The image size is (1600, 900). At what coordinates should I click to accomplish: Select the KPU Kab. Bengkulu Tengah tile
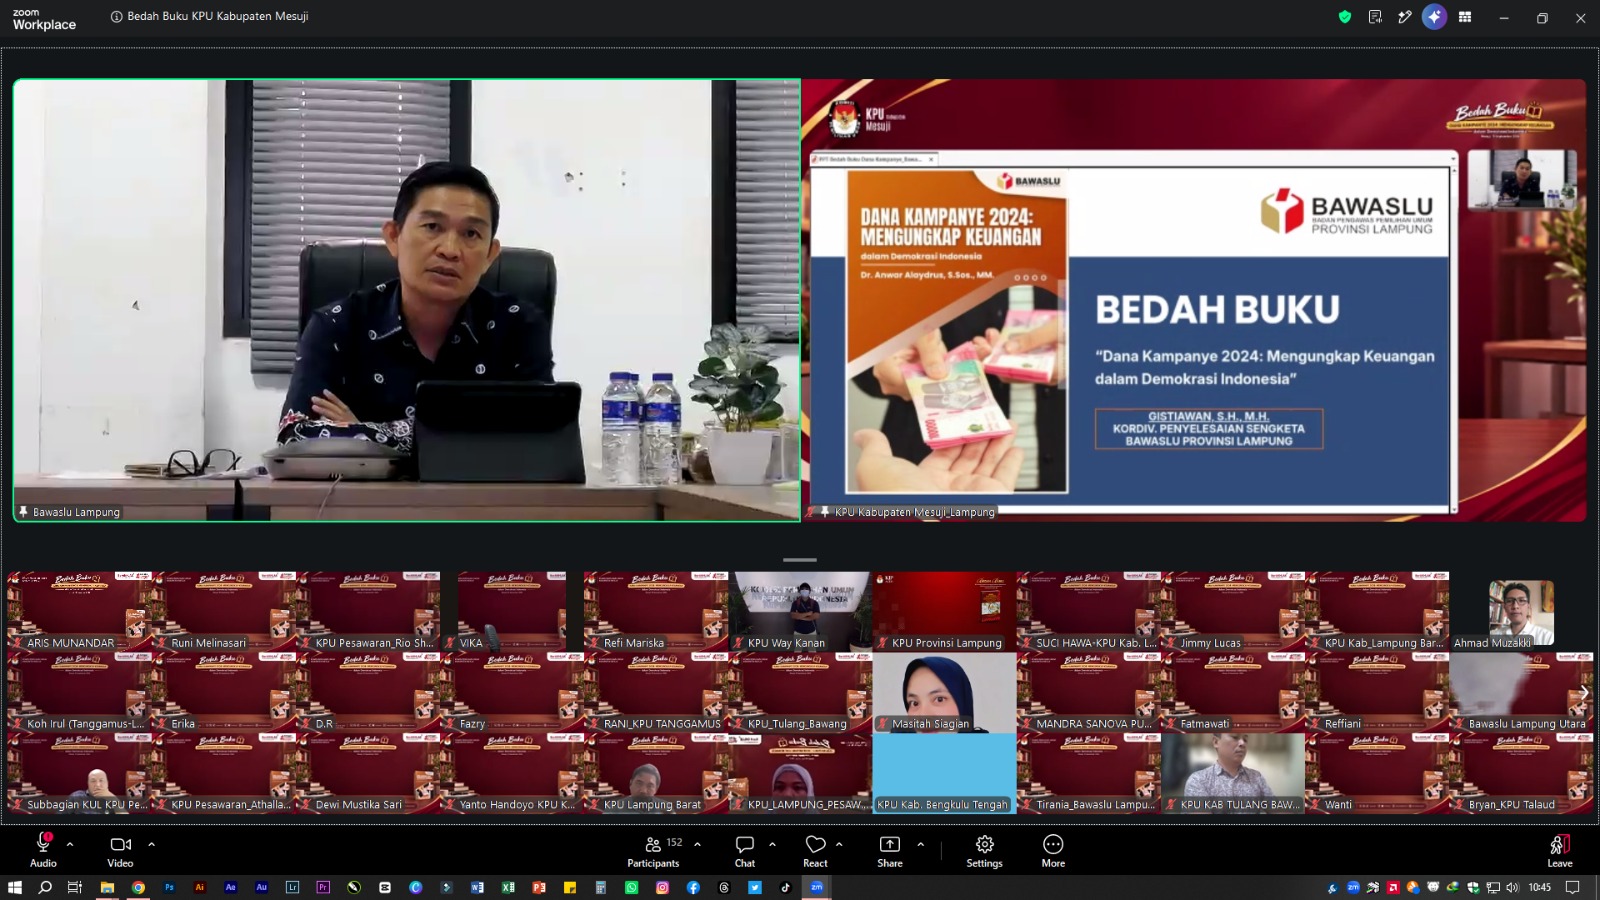(944, 773)
